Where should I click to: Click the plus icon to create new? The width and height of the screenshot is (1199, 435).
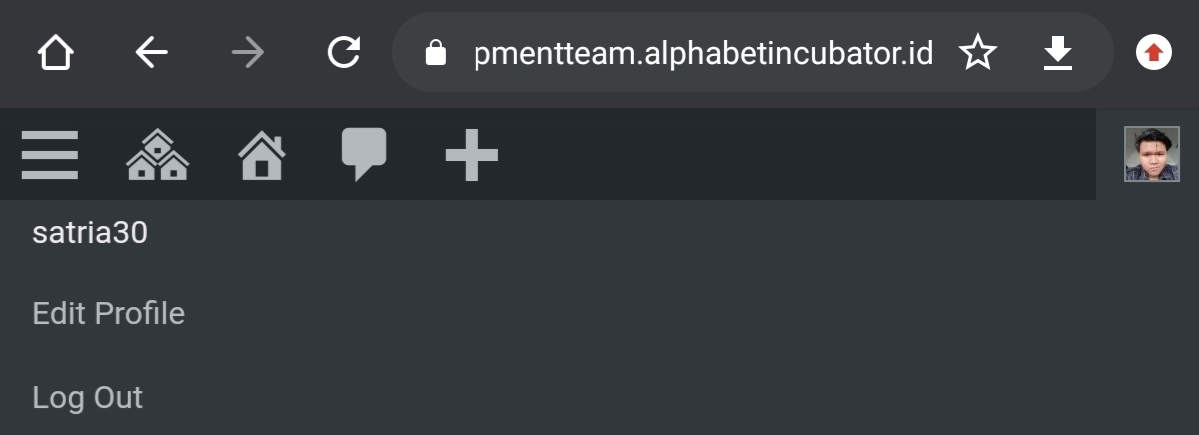(471, 156)
